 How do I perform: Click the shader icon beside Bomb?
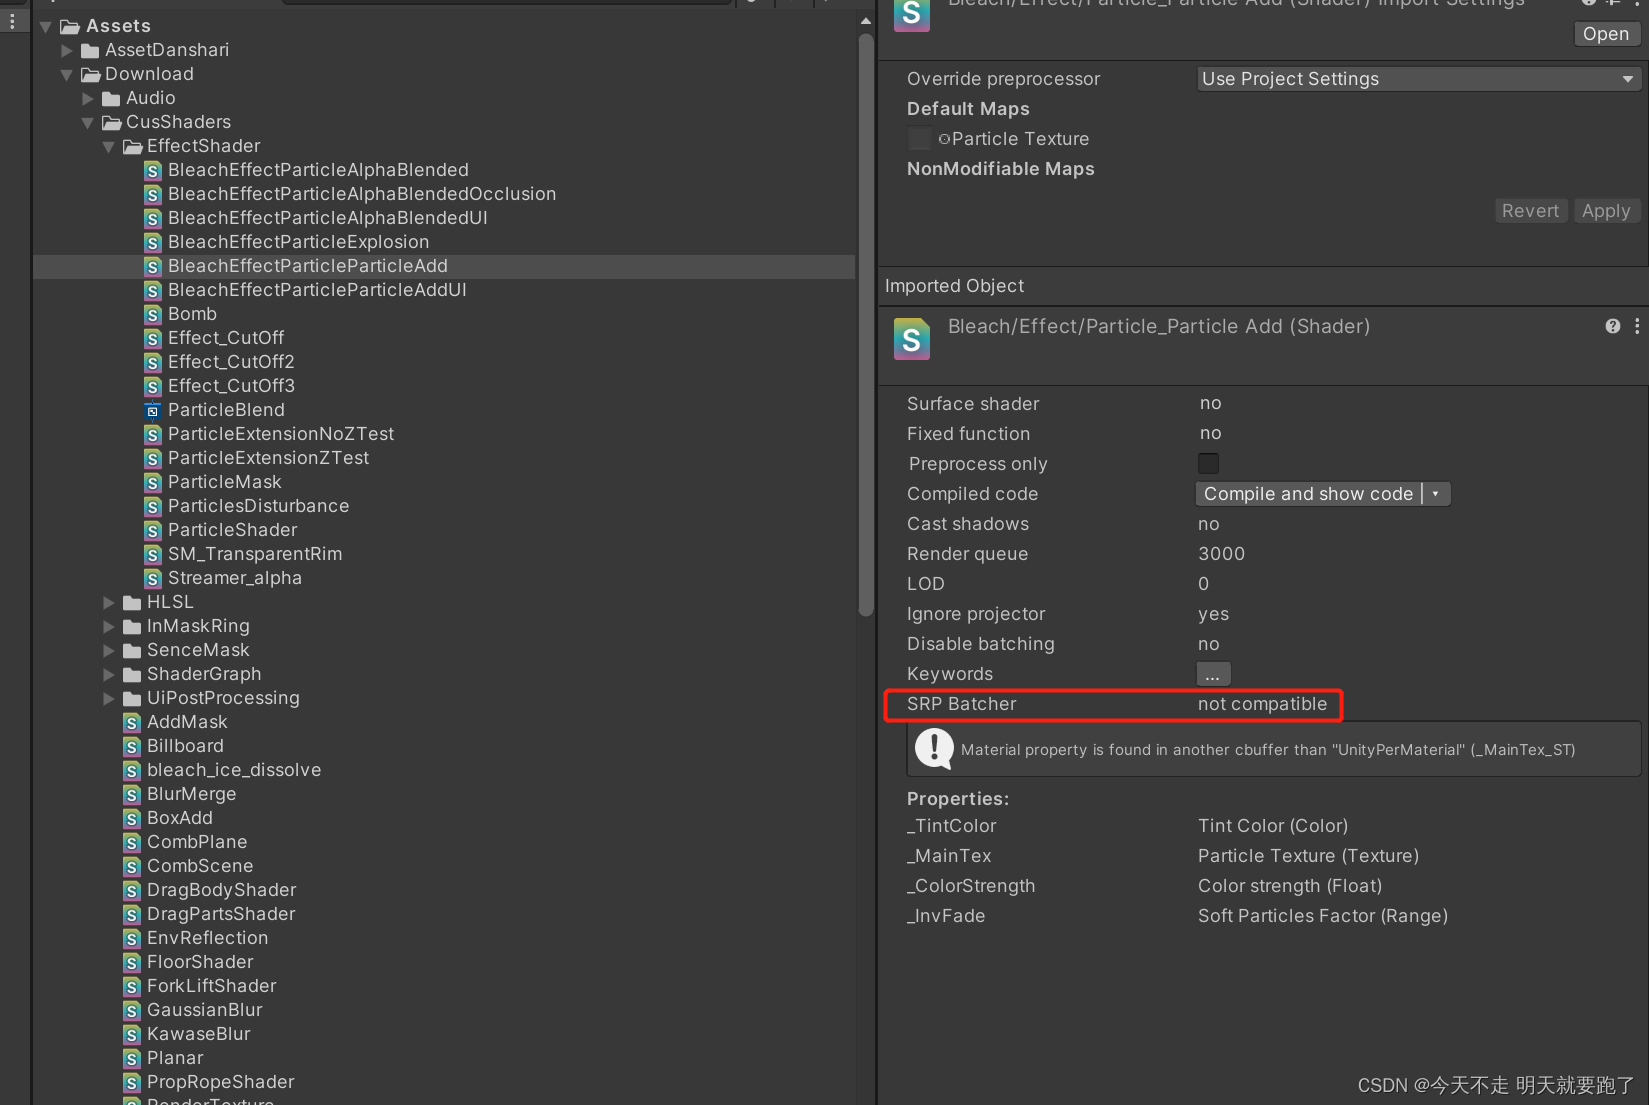(x=152, y=314)
